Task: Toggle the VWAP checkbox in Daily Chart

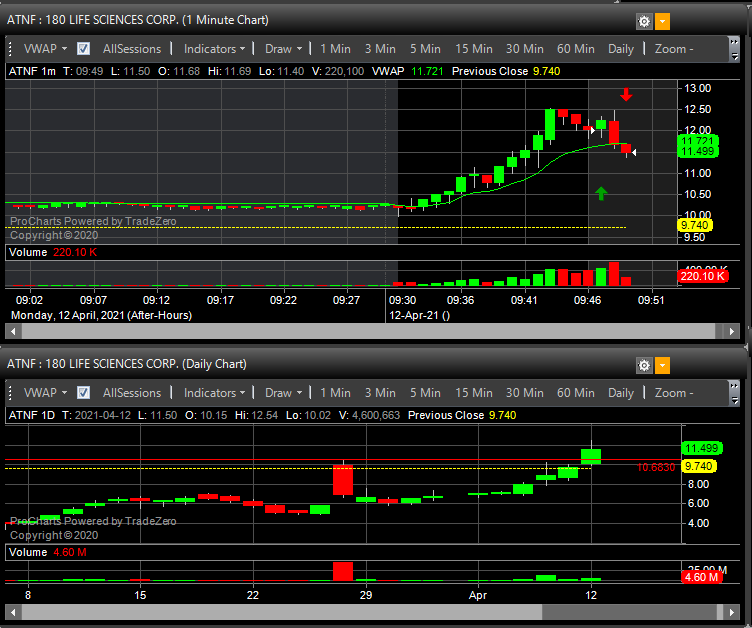Action: point(84,393)
